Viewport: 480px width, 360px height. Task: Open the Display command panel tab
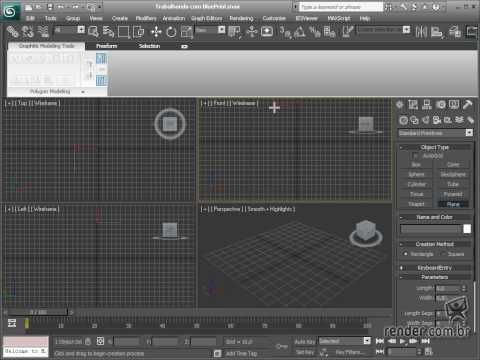pyautogui.click(x=454, y=105)
